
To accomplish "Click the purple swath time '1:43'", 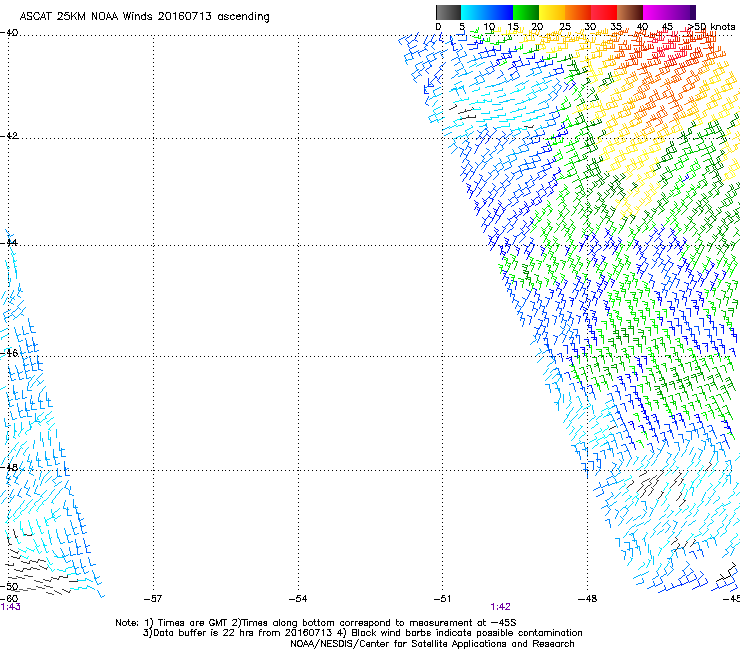I will pos(10,607).
